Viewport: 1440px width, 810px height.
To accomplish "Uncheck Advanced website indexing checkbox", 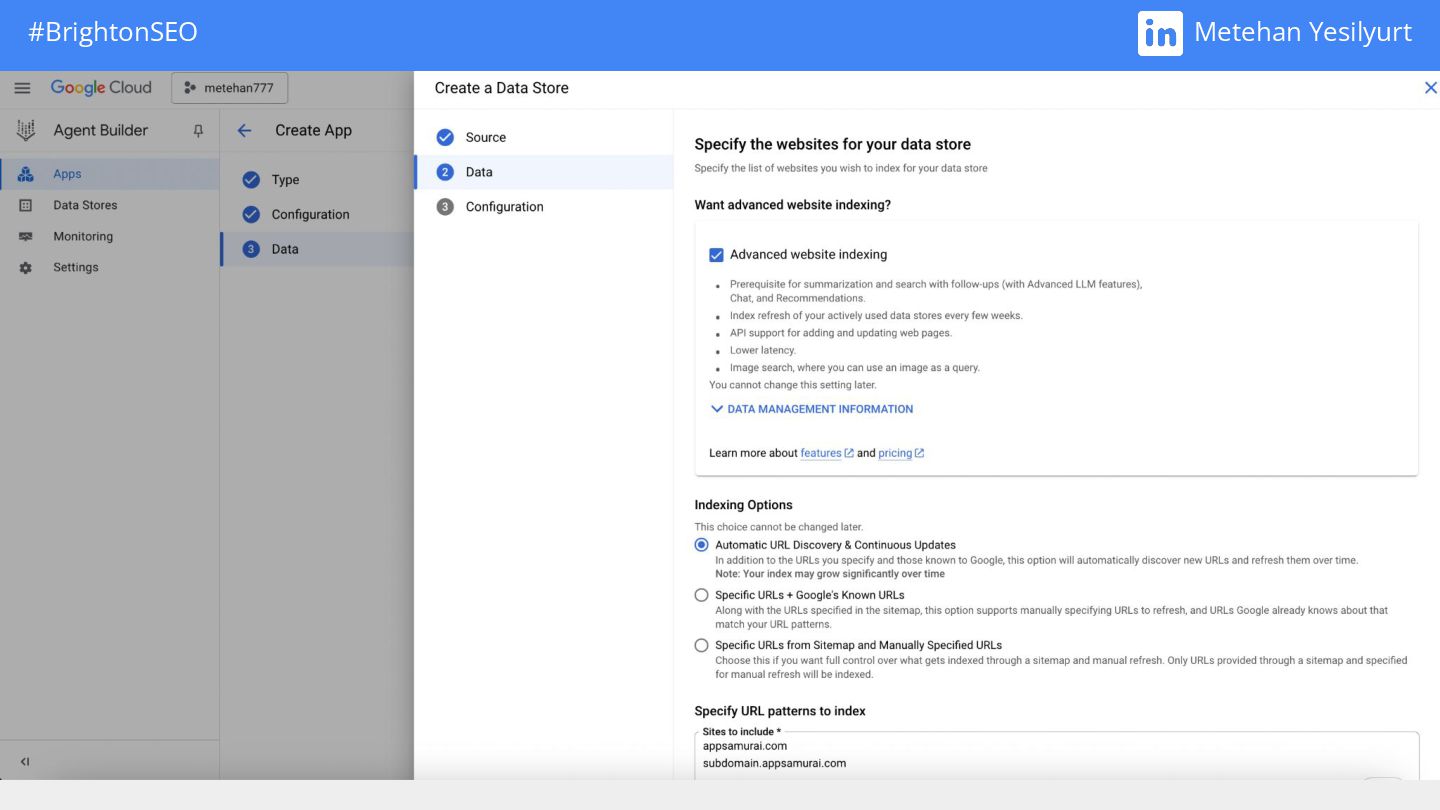I will [x=716, y=255].
